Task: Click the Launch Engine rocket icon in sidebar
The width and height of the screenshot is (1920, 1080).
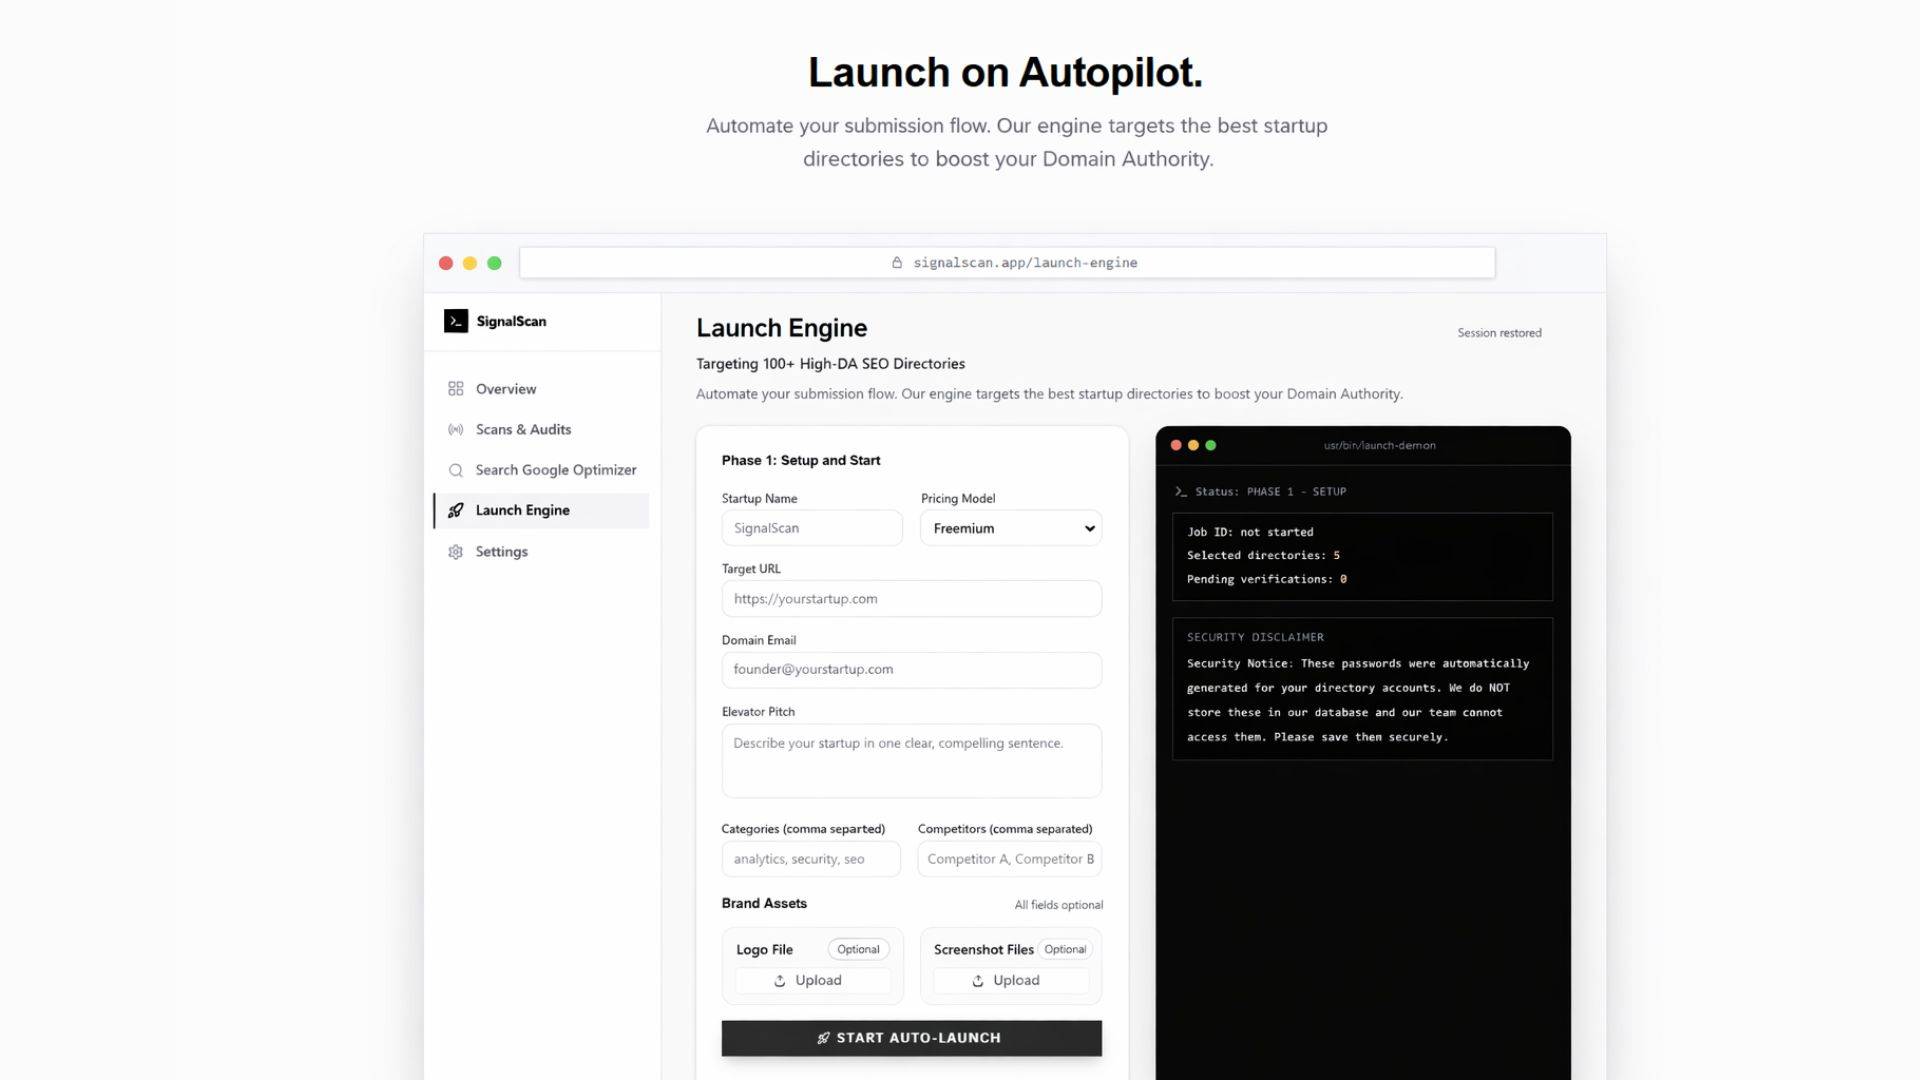Action: pos(456,510)
